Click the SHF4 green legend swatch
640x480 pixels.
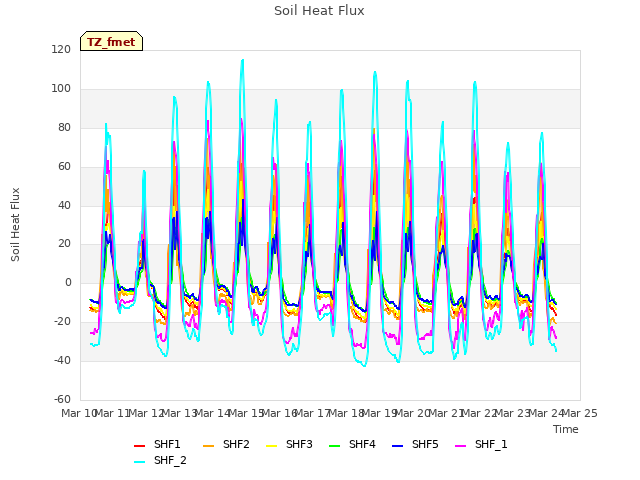pyautogui.click(x=334, y=446)
